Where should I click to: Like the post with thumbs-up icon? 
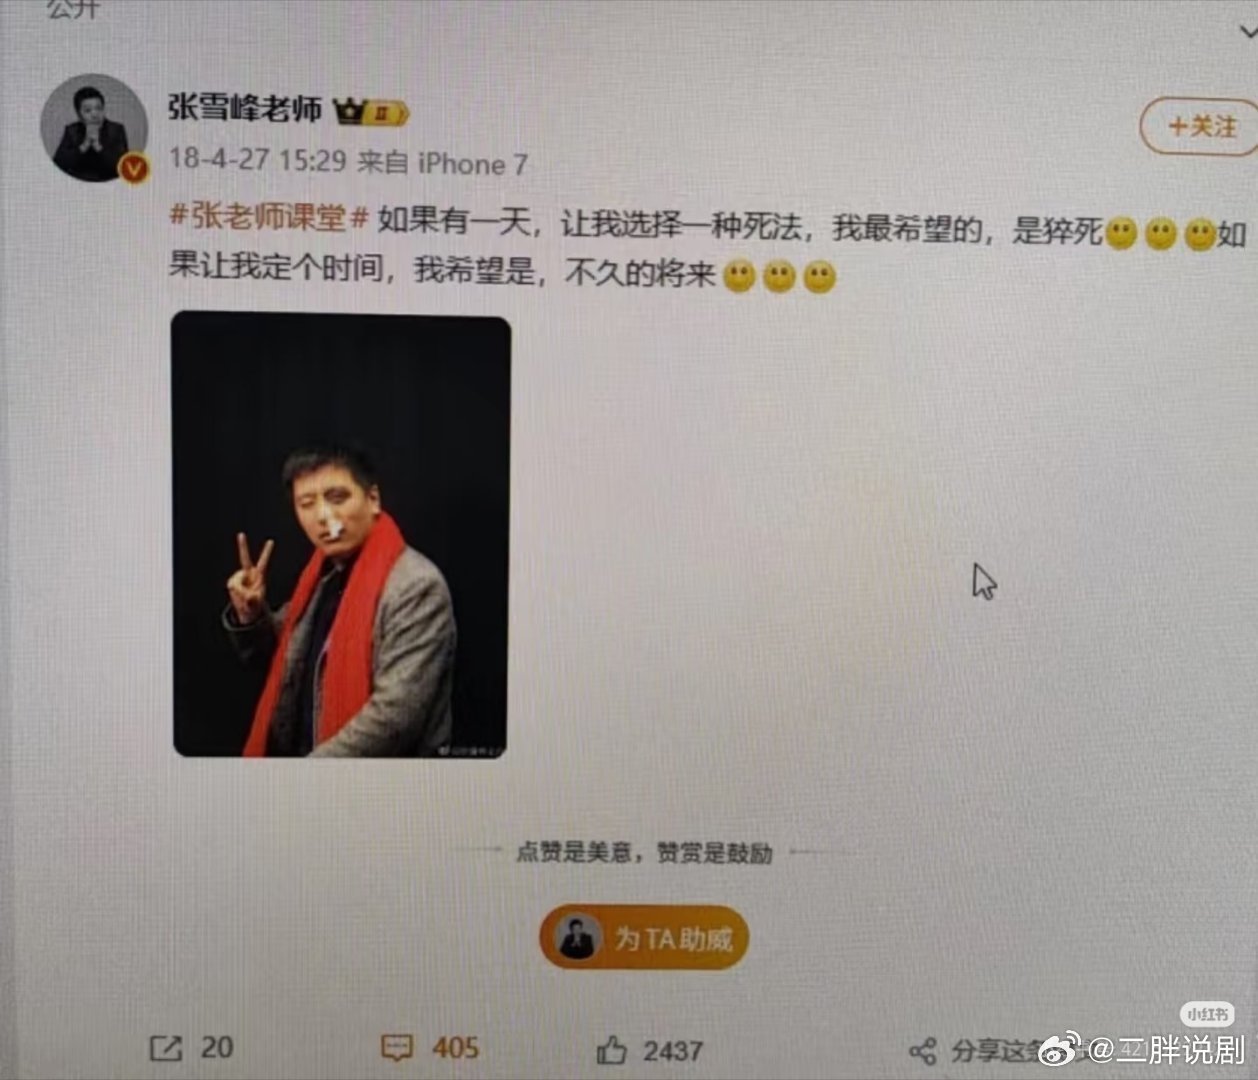(x=611, y=1050)
